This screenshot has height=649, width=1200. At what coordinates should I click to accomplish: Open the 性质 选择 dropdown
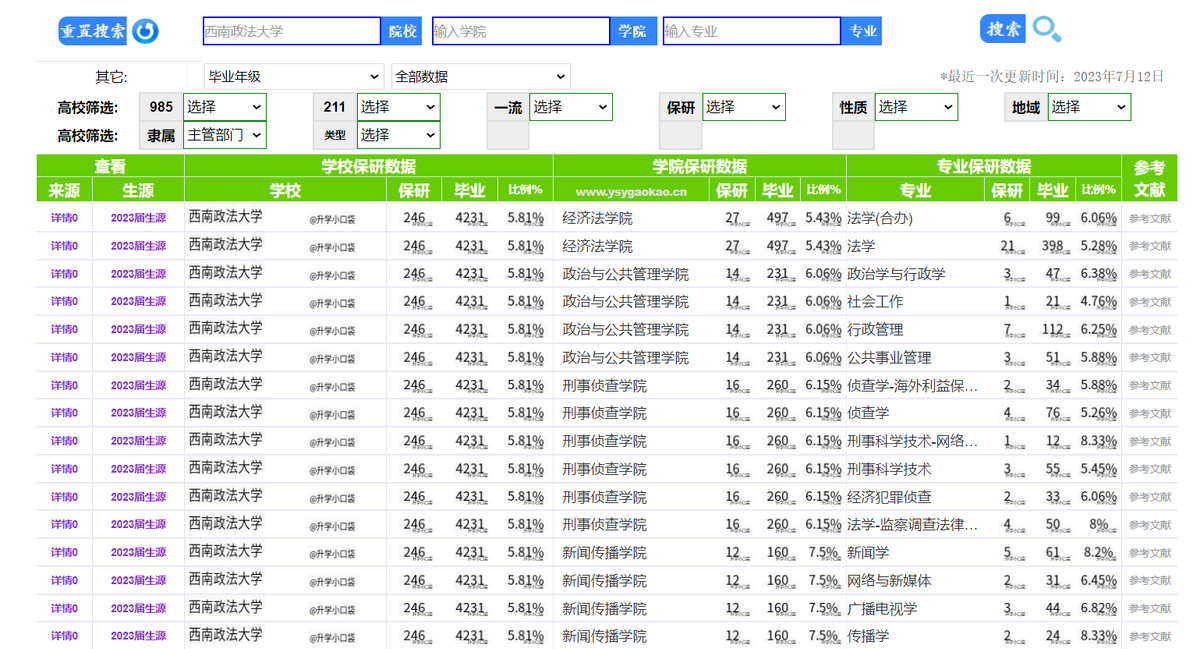(915, 106)
